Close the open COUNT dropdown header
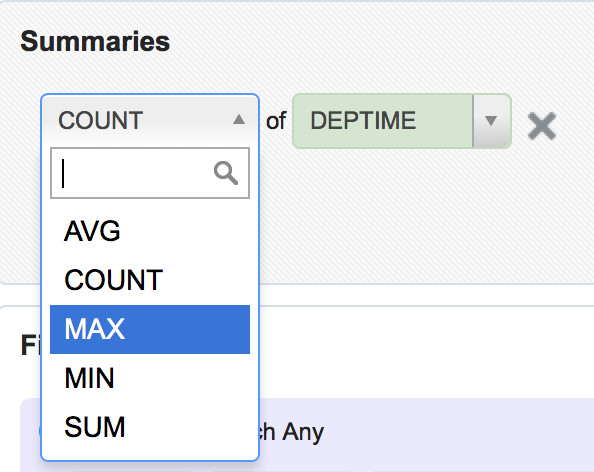The height and width of the screenshot is (472, 594). pyautogui.click(x=150, y=120)
